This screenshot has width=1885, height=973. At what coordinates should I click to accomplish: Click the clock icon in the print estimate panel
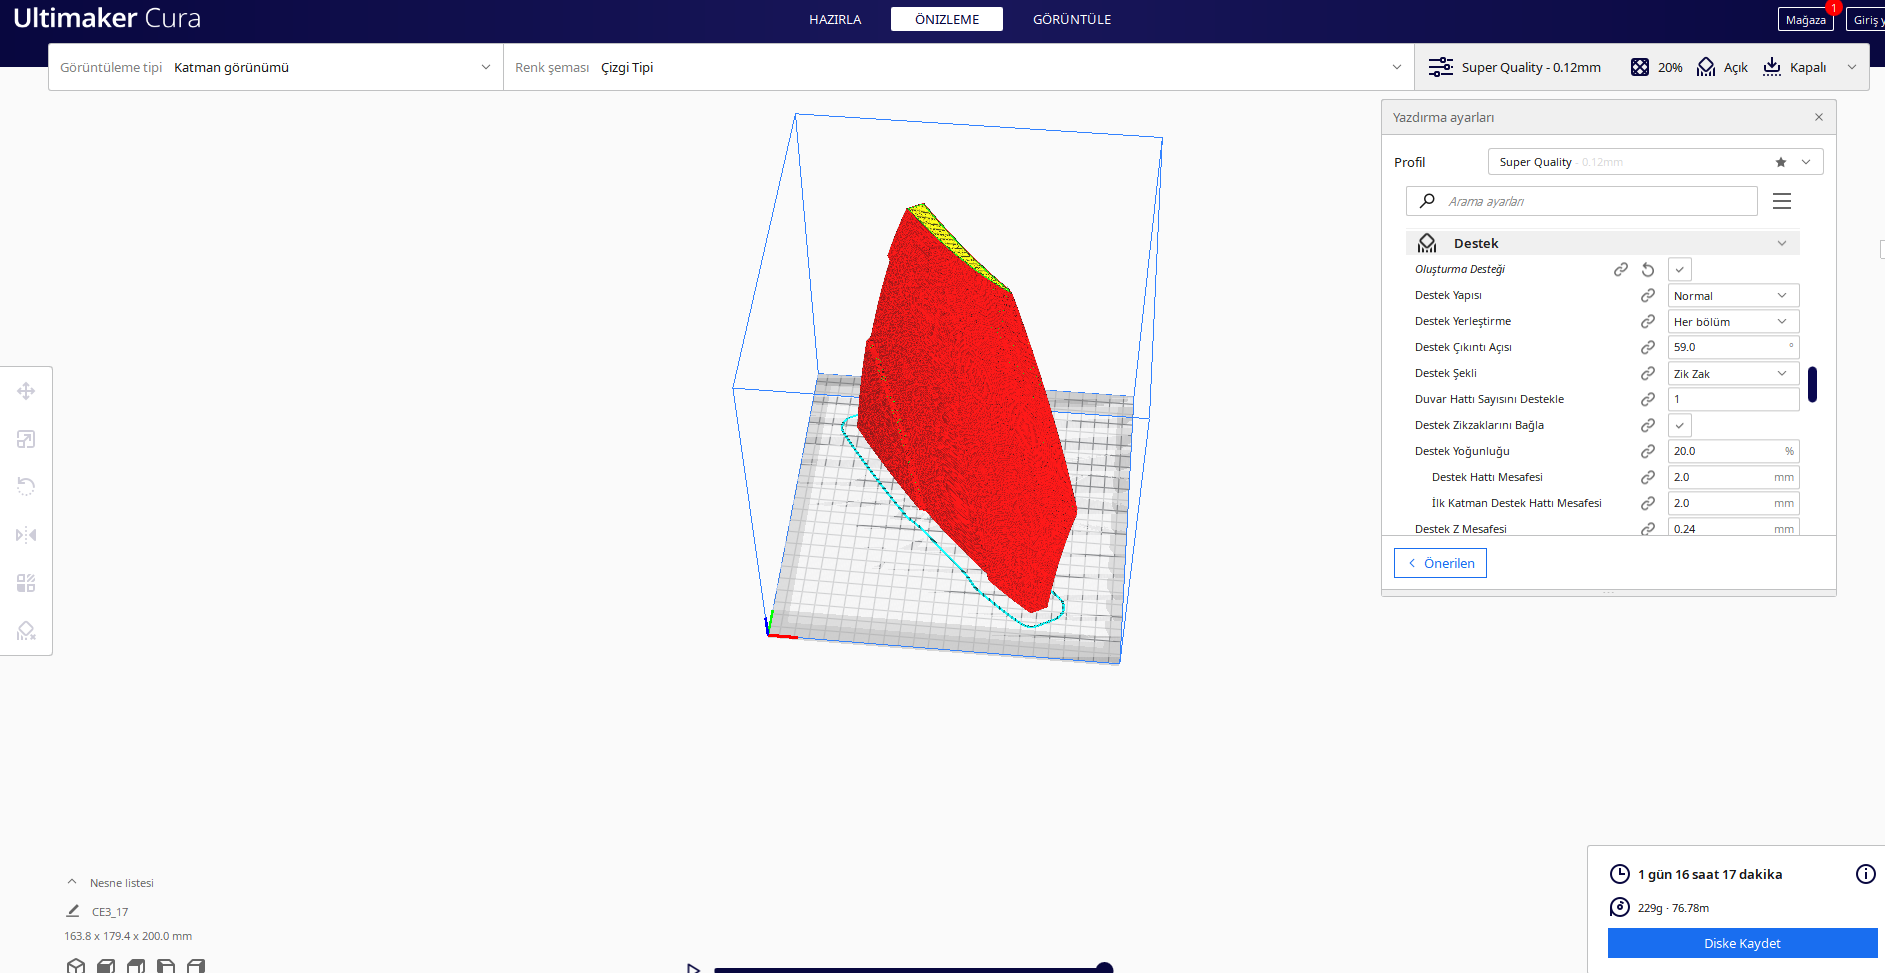click(1620, 874)
